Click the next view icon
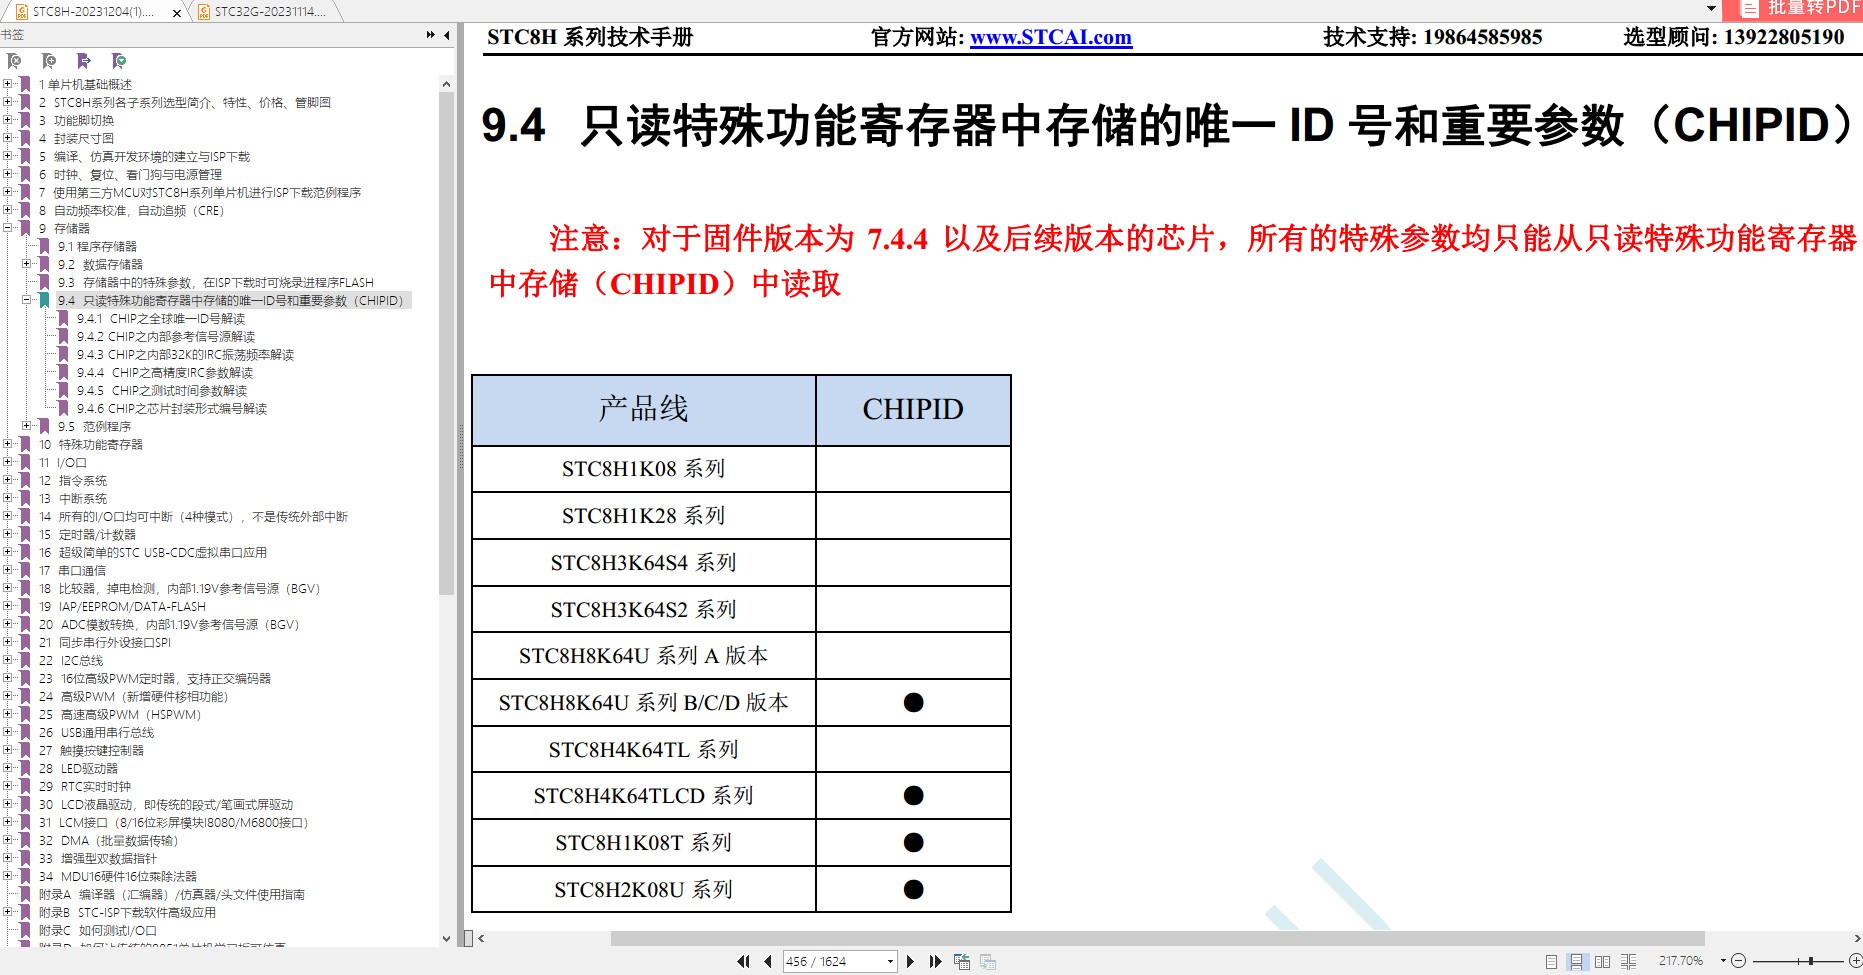Screen dimensions: 1863x975 click(x=988, y=961)
